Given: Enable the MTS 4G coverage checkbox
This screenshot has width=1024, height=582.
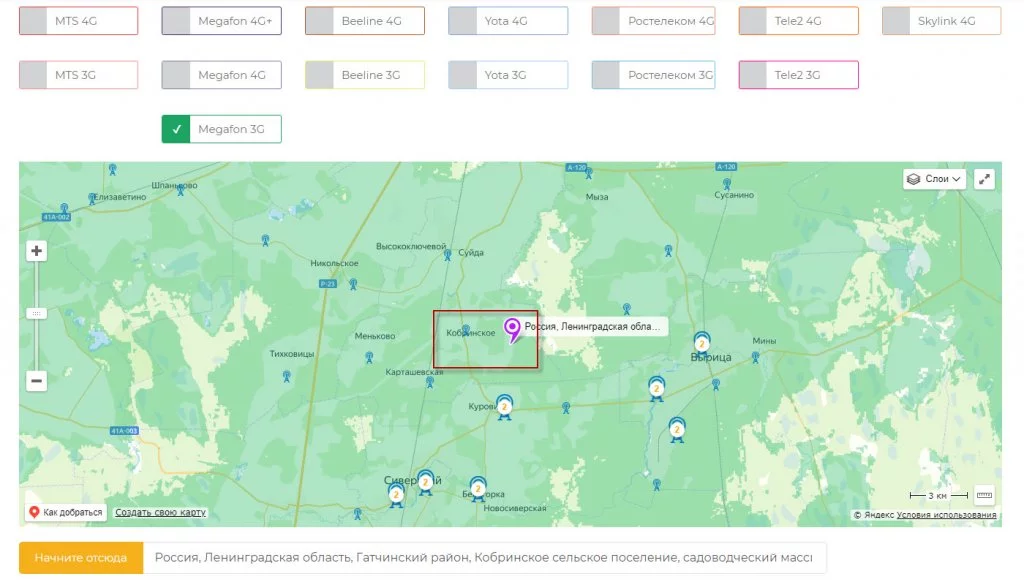Looking at the screenshot, I should [x=33, y=21].
